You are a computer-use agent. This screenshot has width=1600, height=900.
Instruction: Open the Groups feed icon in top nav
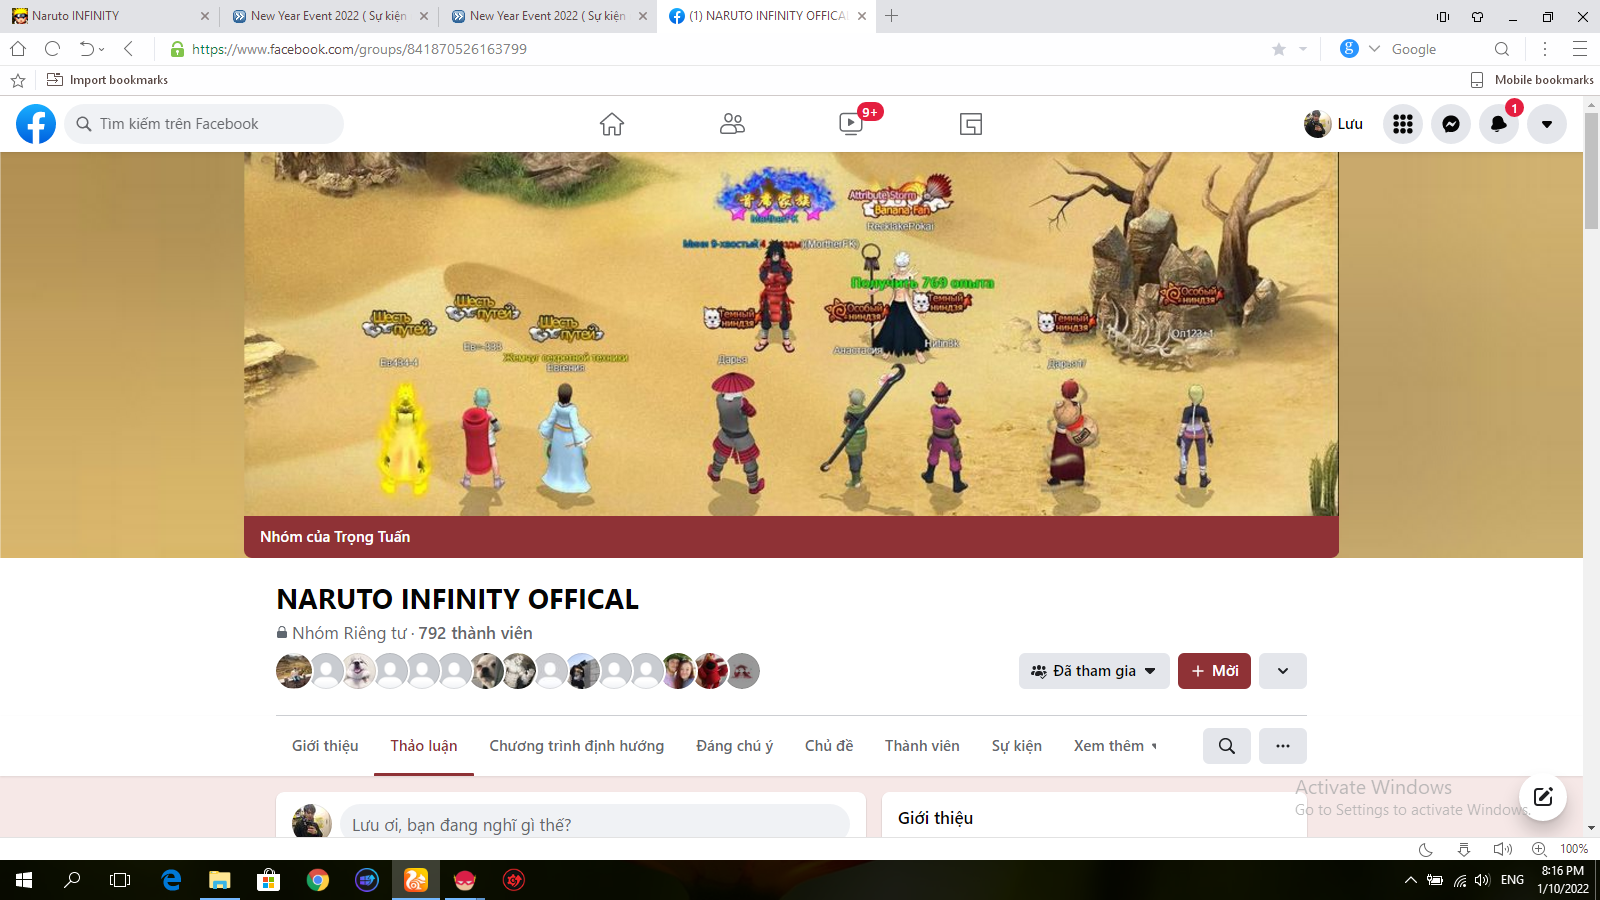pos(971,124)
